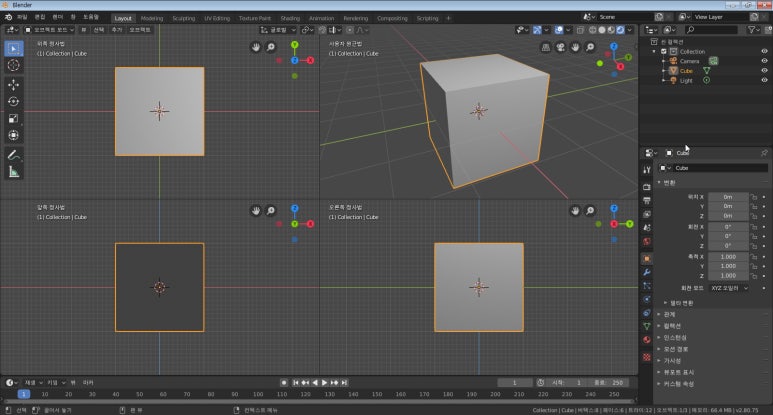This screenshot has width=773, height=415.
Task: Open the Particles properties tab
Action: (647, 286)
